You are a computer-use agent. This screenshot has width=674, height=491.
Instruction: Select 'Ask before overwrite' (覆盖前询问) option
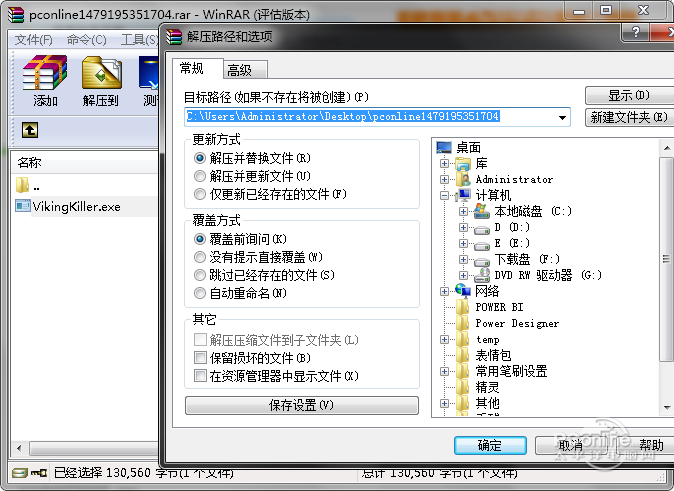pyautogui.click(x=240, y=239)
